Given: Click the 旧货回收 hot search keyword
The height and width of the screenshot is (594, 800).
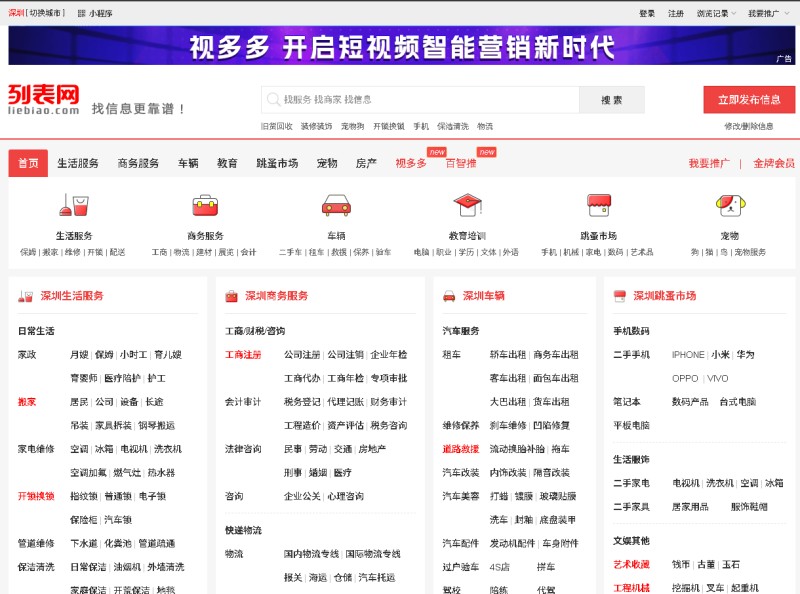Looking at the screenshot, I should [277, 126].
